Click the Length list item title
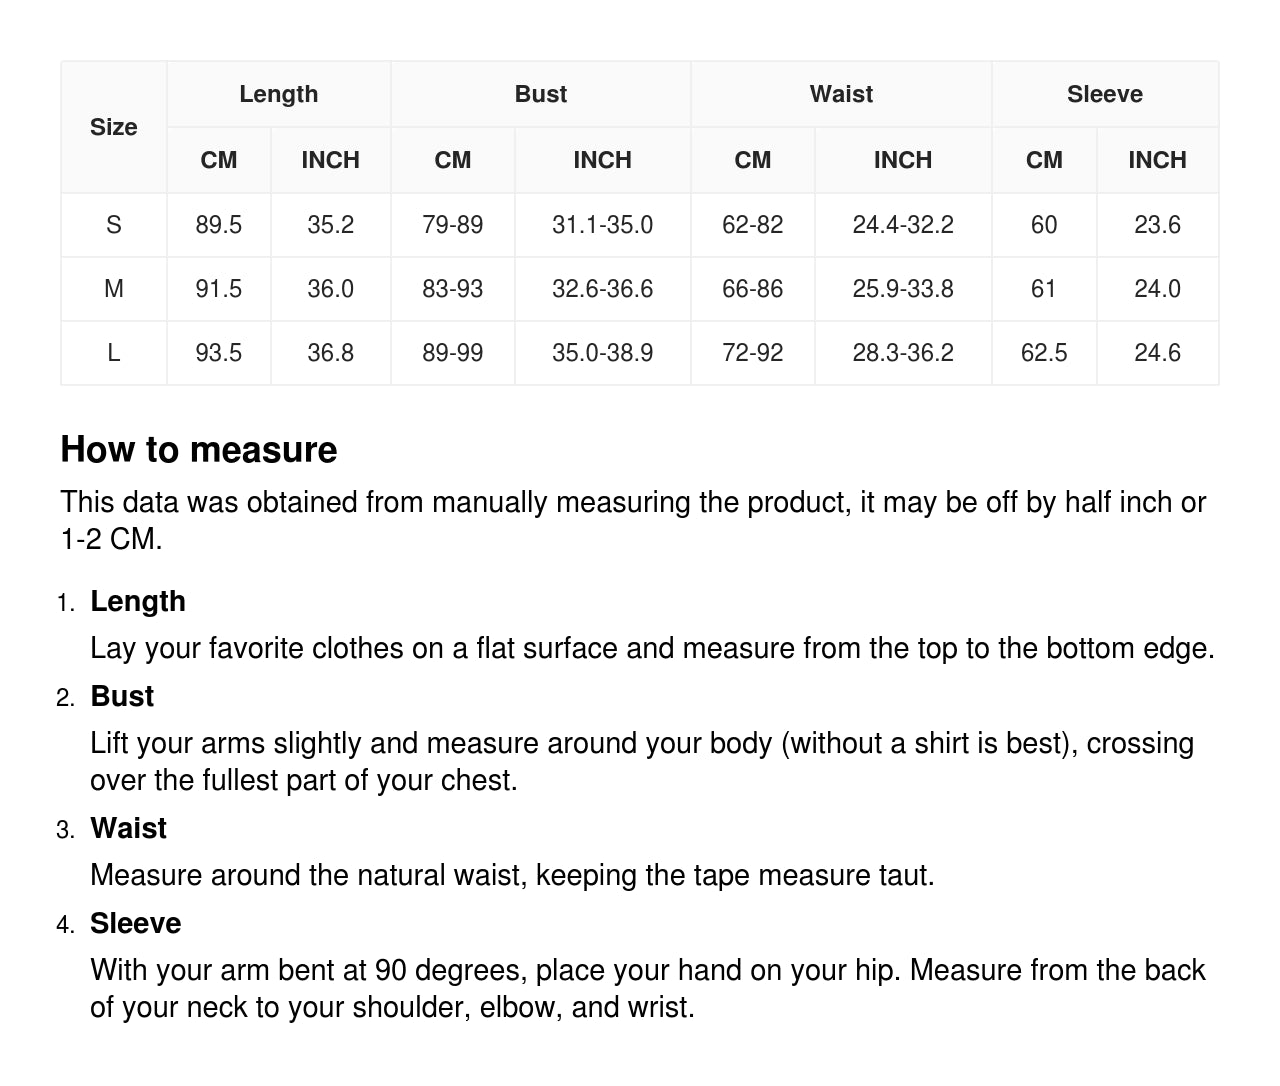 tap(138, 601)
